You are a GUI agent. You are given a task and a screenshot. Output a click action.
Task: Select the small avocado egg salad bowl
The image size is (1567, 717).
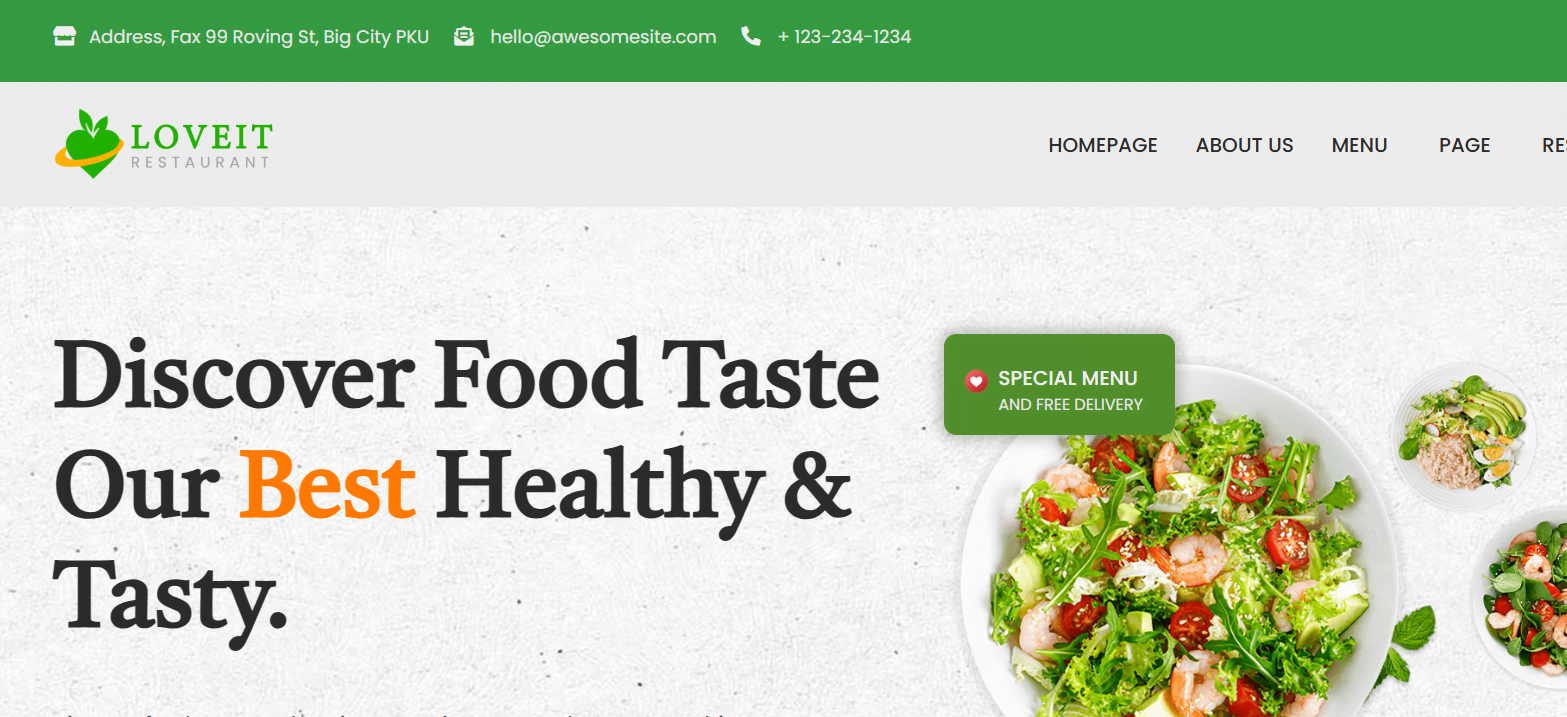pos(1464,438)
